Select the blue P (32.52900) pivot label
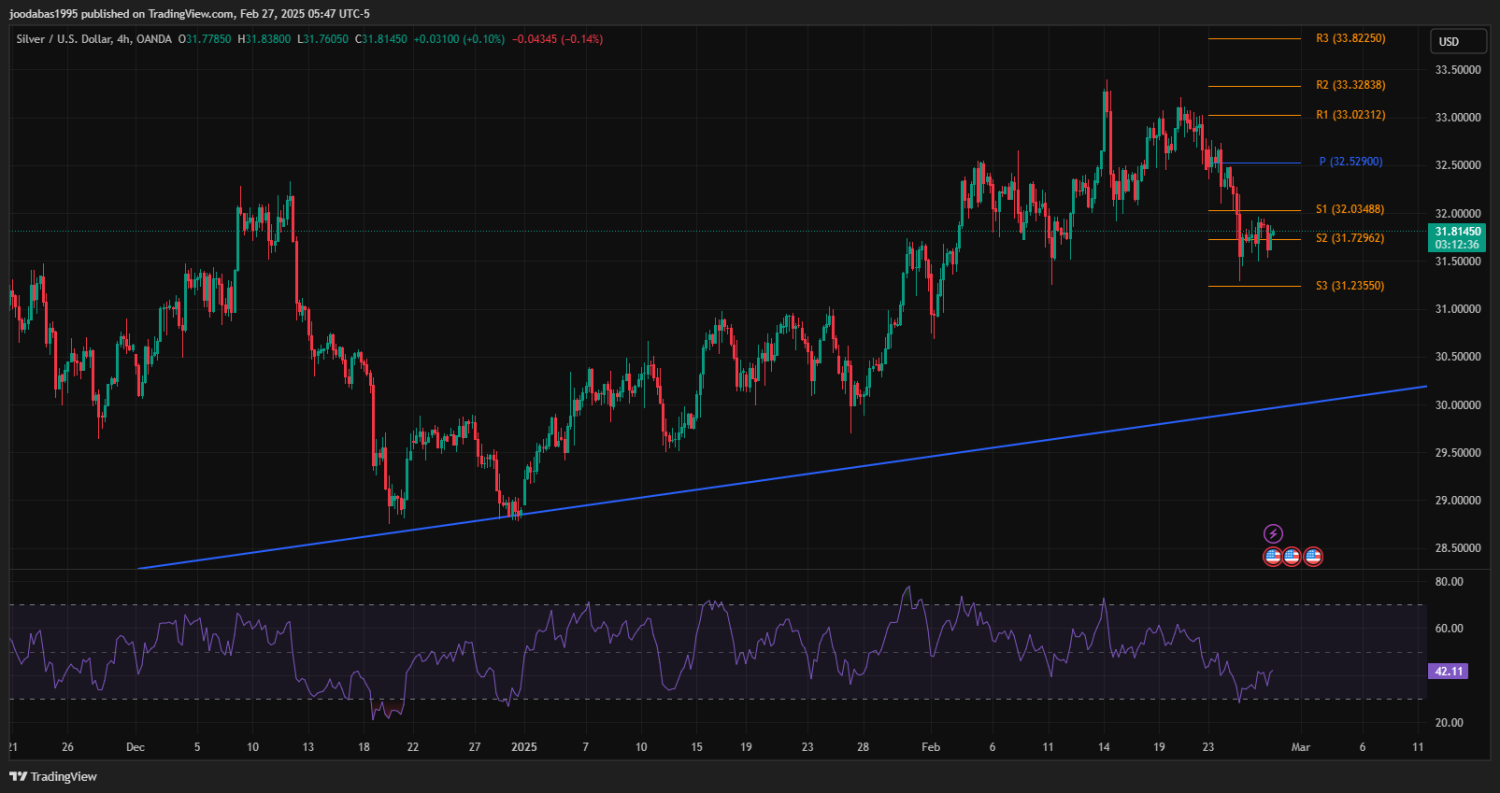The width and height of the screenshot is (1500, 793). point(1350,162)
